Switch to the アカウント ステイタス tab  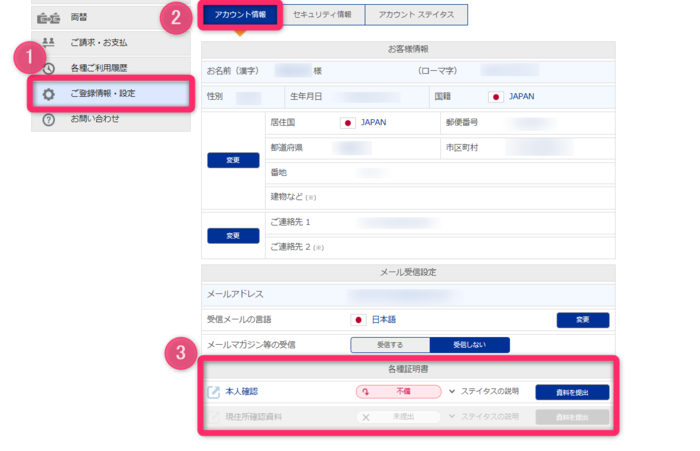[417, 15]
